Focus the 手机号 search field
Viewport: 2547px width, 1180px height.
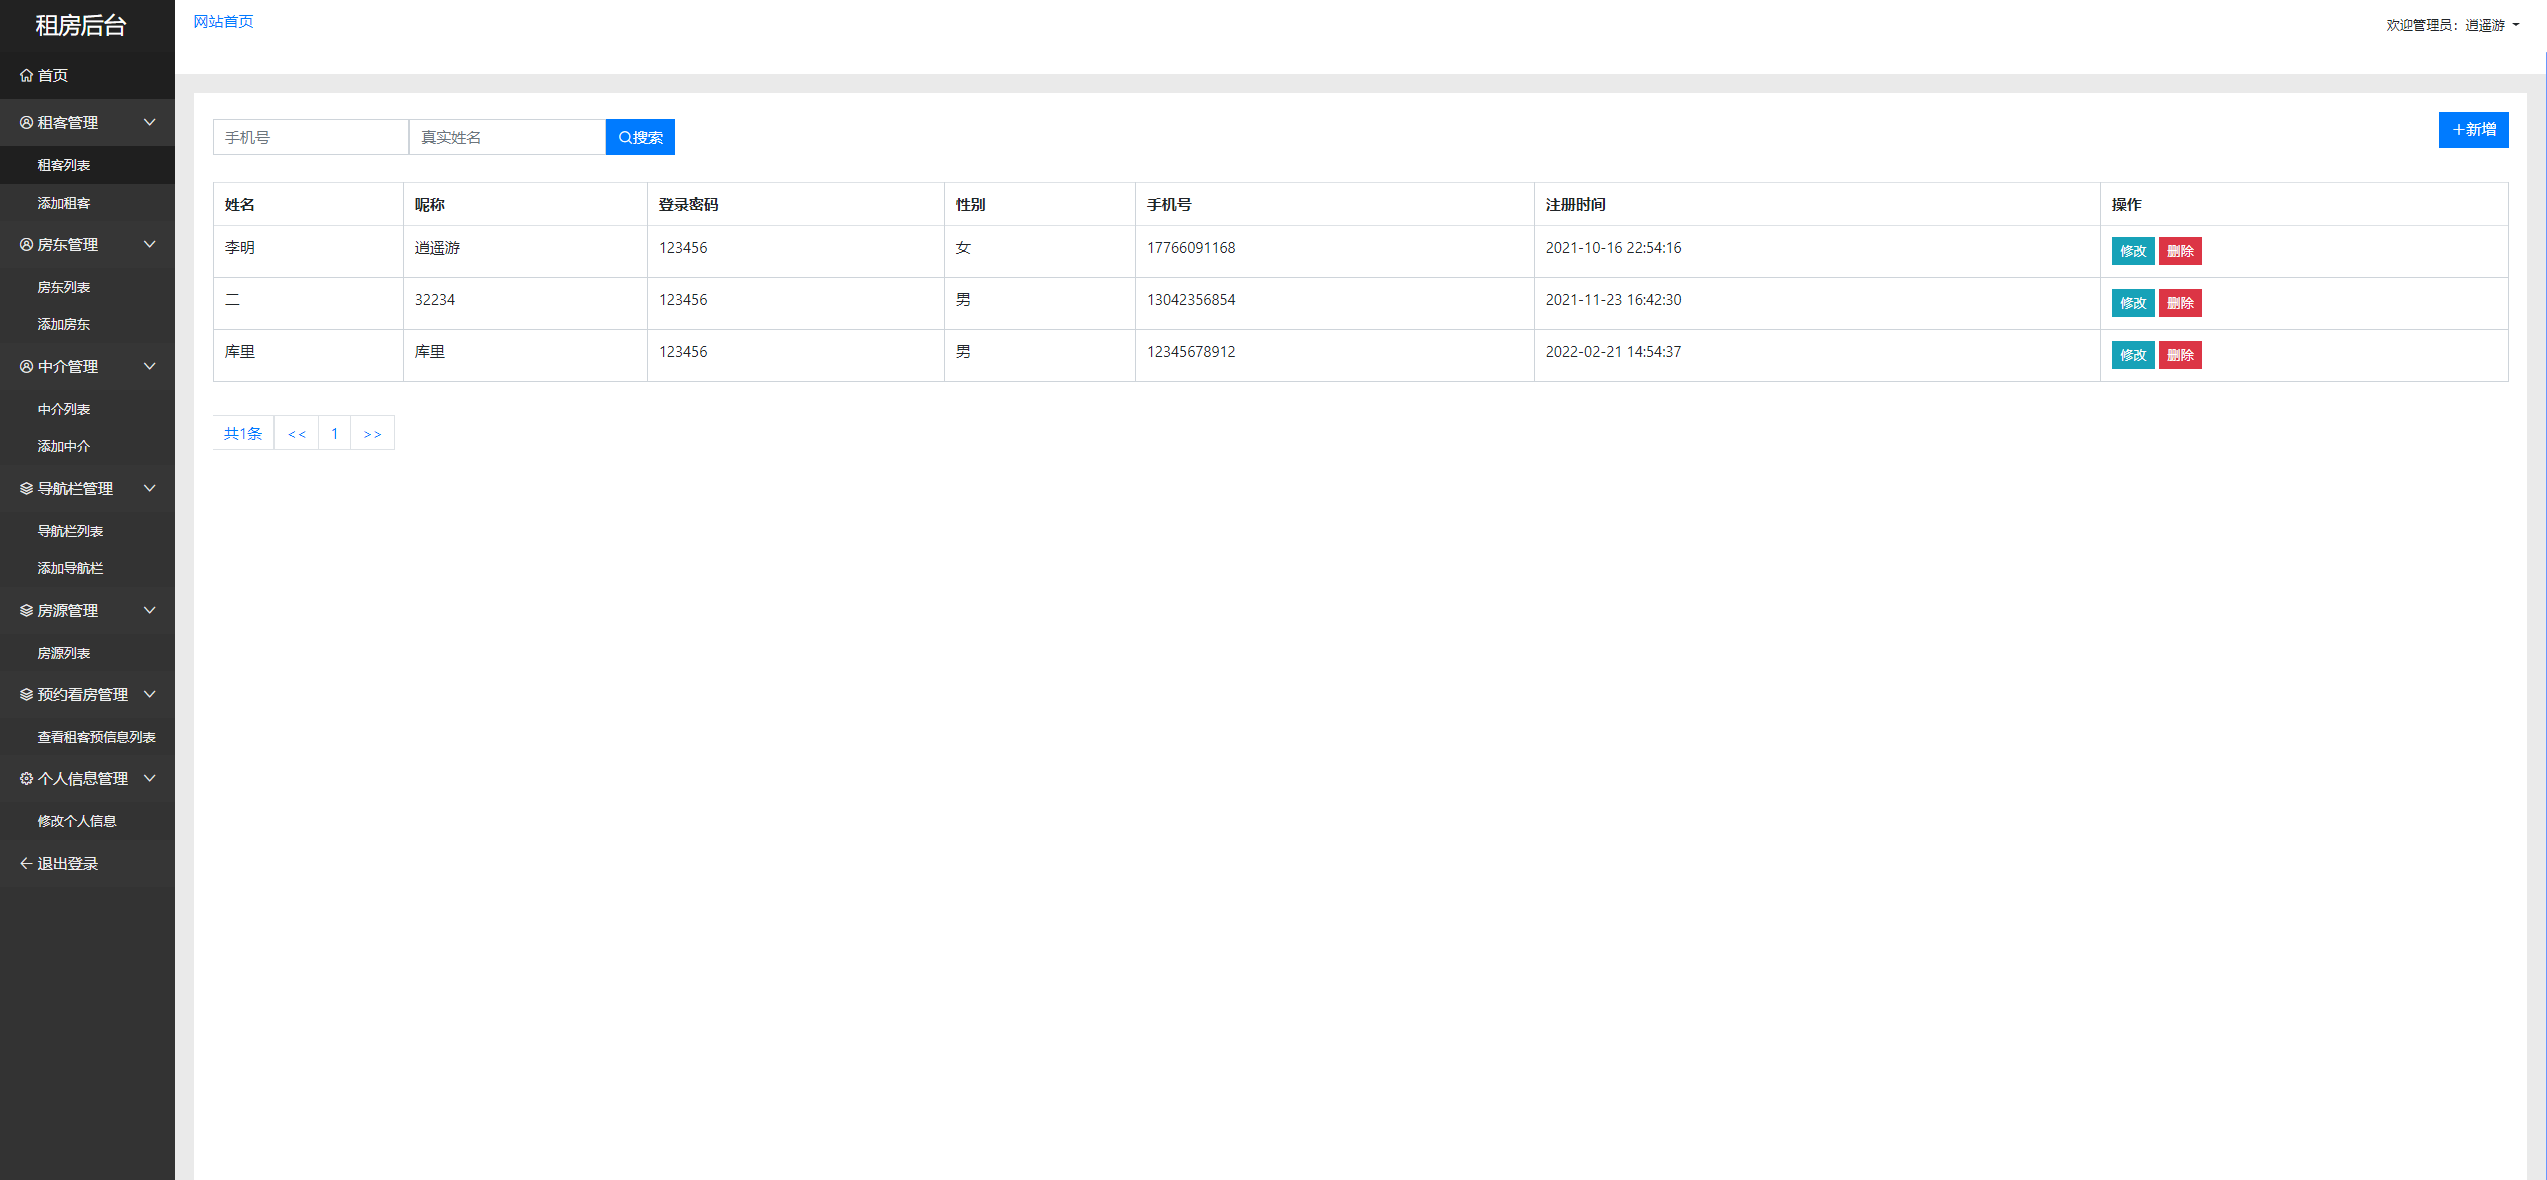(x=311, y=137)
